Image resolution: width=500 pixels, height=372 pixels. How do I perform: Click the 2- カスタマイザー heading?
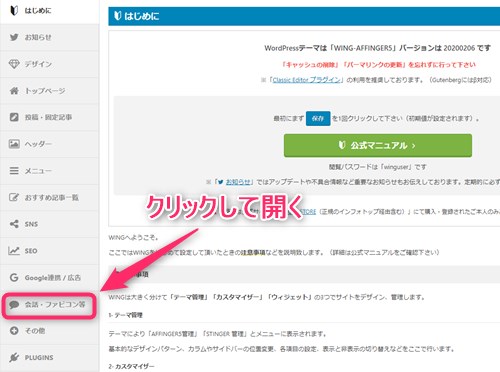coord(131,366)
